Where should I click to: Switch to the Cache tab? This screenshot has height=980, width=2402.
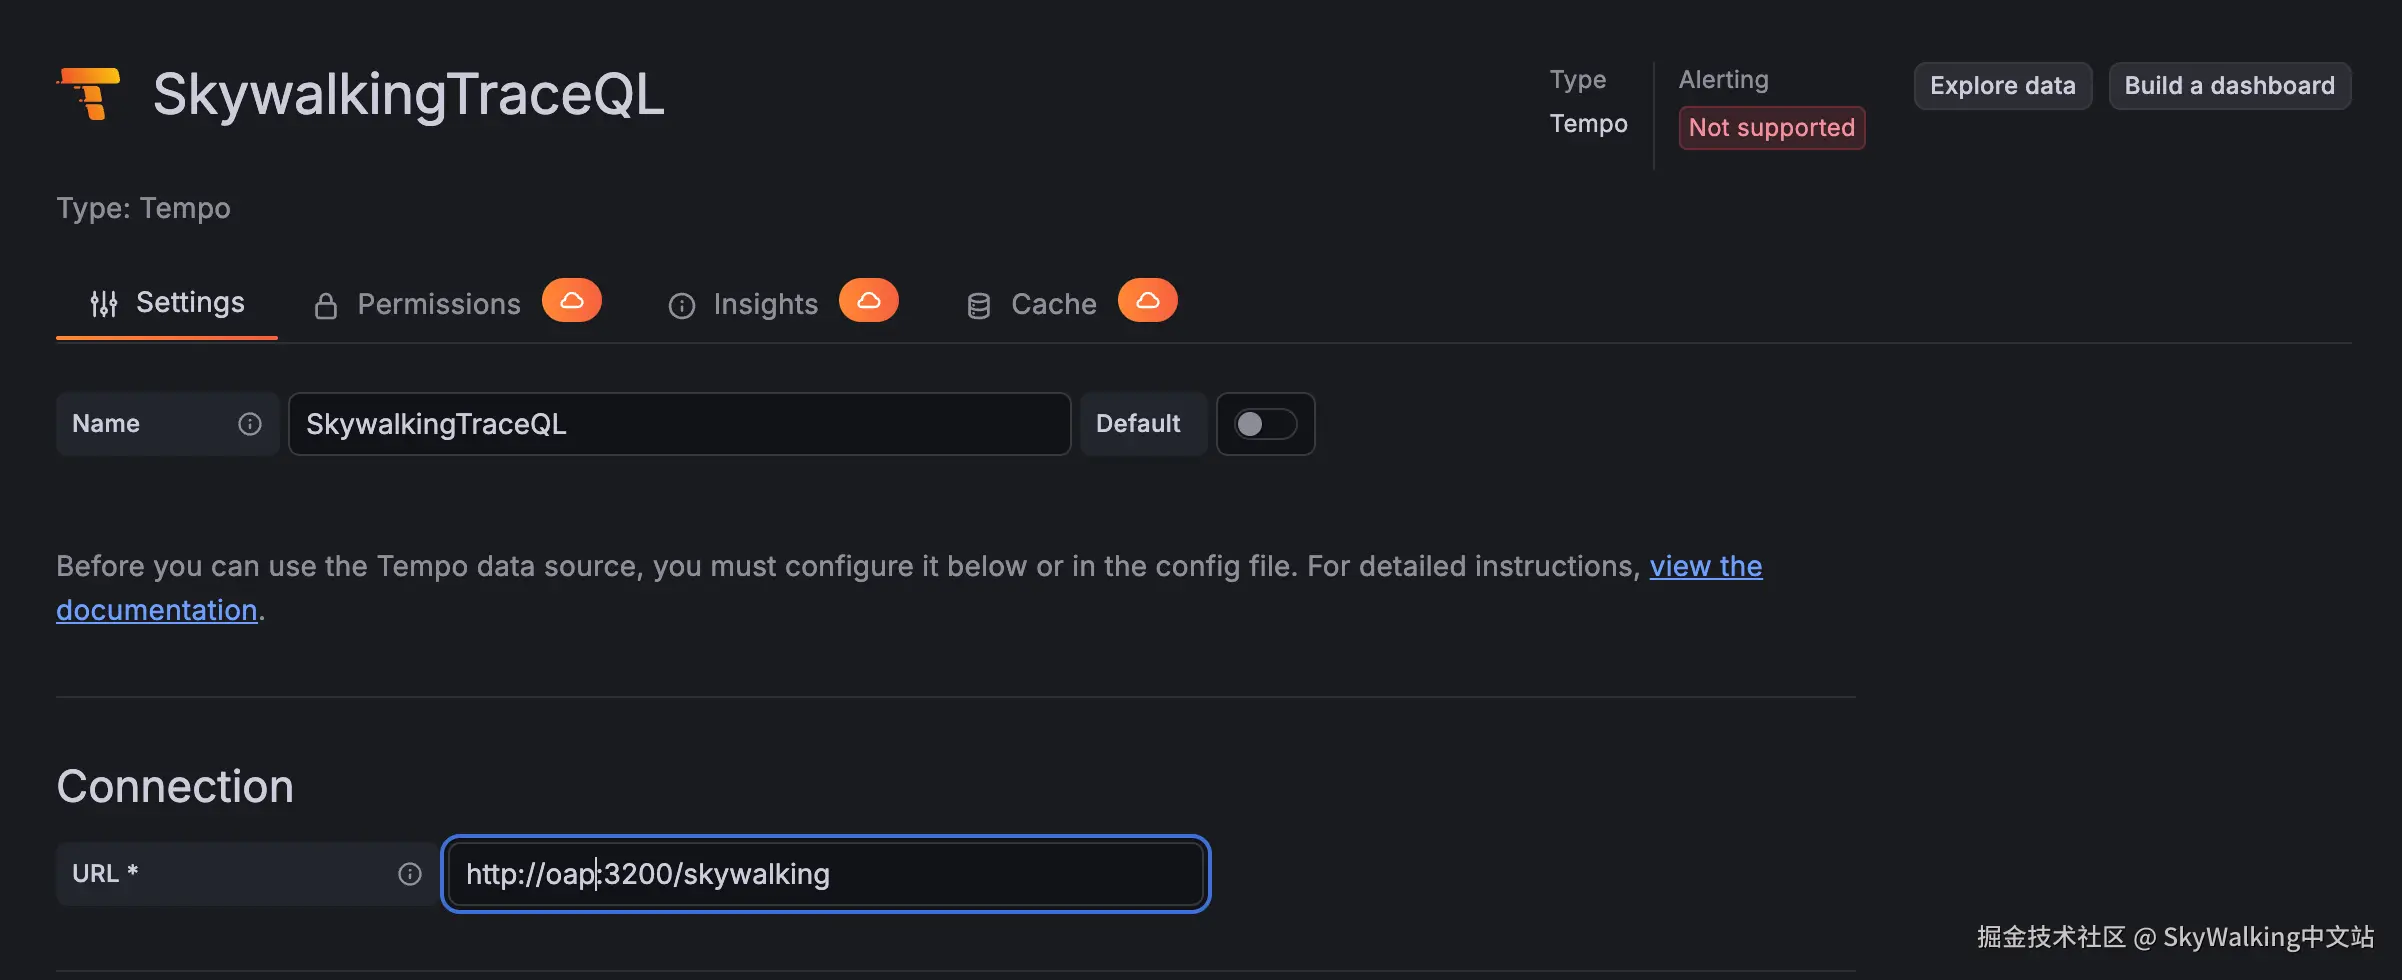pos(1053,305)
